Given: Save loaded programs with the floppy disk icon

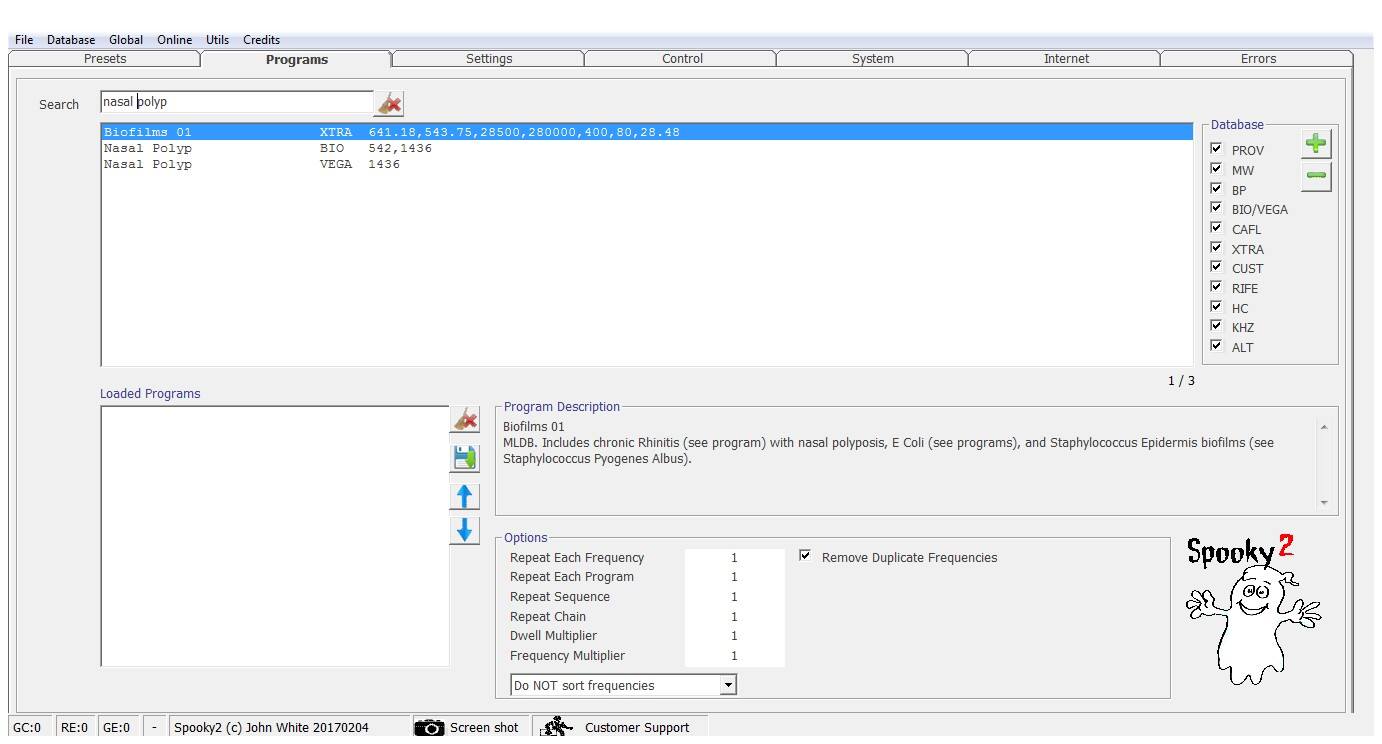Looking at the screenshot, I should (465, 458).
